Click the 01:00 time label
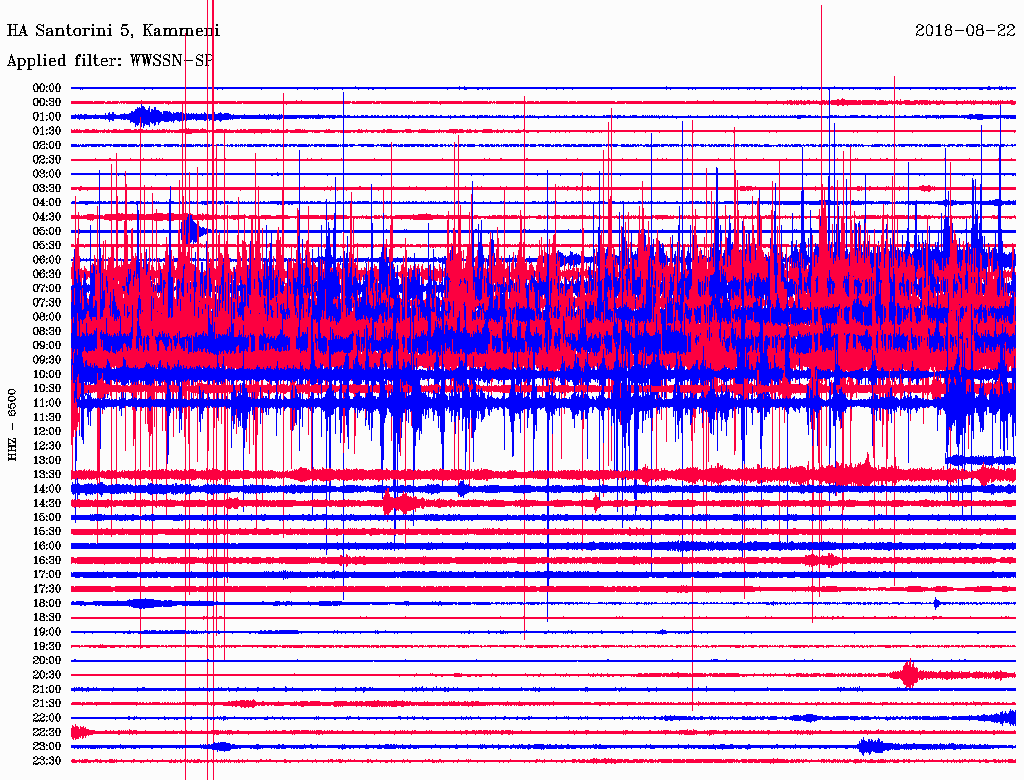The image size is (1024, 780). (x=47, y=117)
